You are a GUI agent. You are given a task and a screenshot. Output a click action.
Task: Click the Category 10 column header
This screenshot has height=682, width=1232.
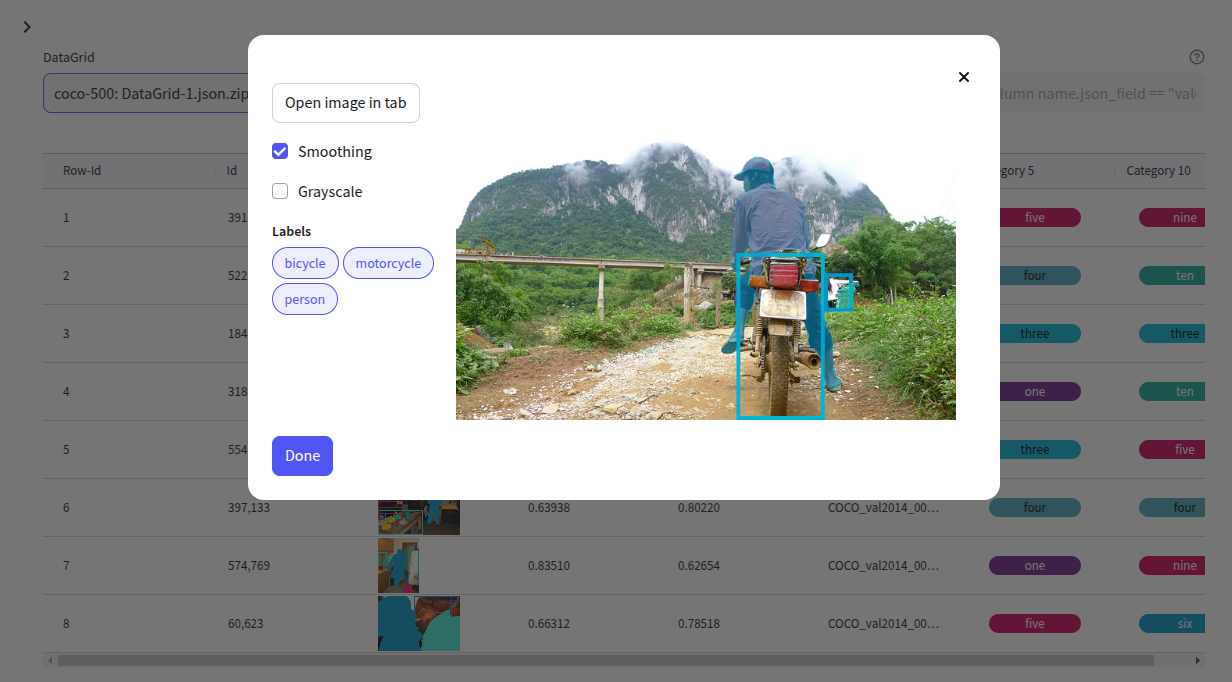[1158, 171]
